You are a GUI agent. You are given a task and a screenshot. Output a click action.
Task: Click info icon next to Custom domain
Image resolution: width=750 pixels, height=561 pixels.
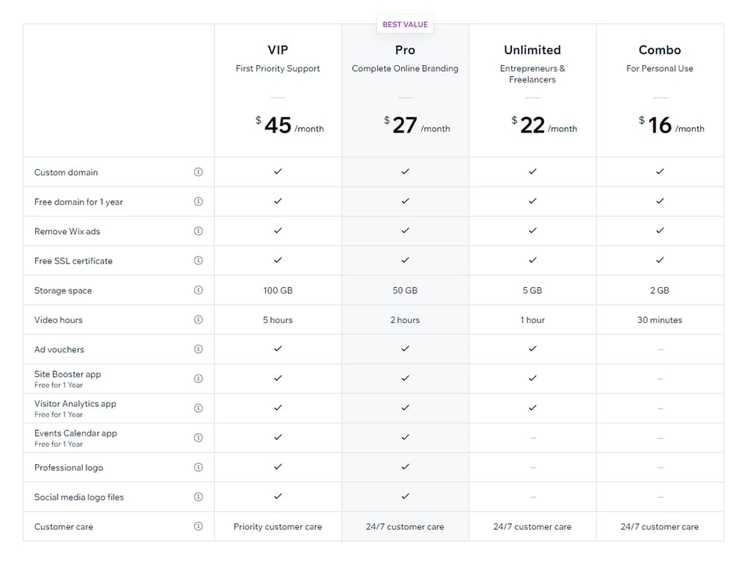click(x=198, y=172)
